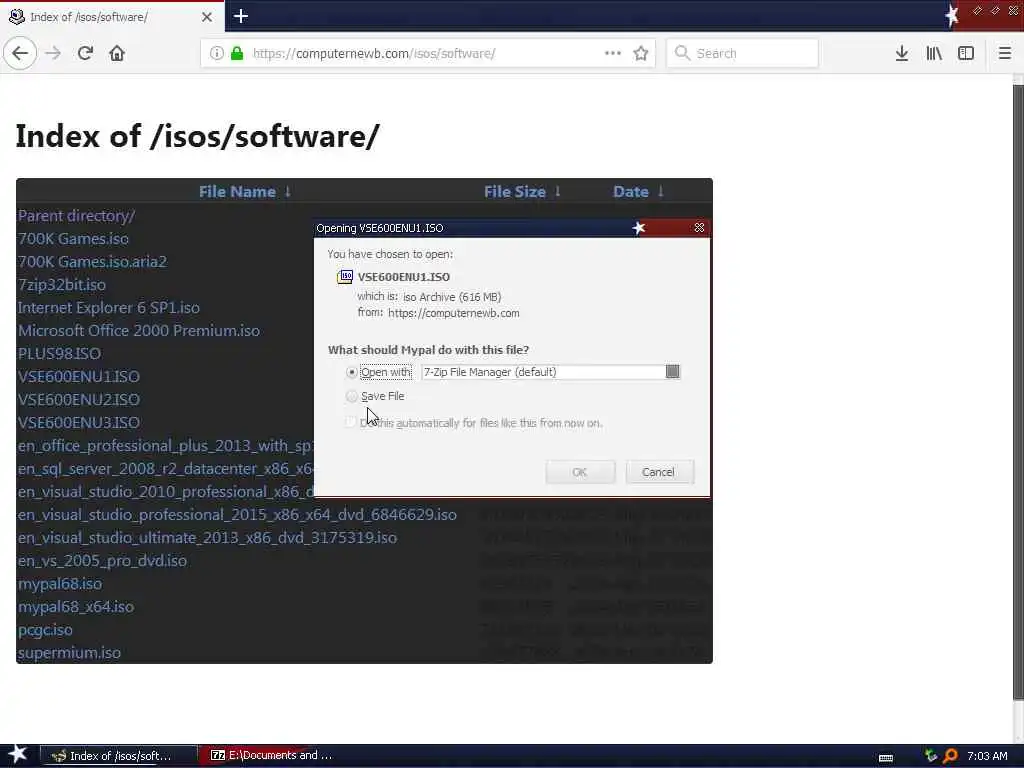Image resolution: width=1024 pixels, height=768 pixels.
Task: Click the File Name column header
Action: (237, 191)
